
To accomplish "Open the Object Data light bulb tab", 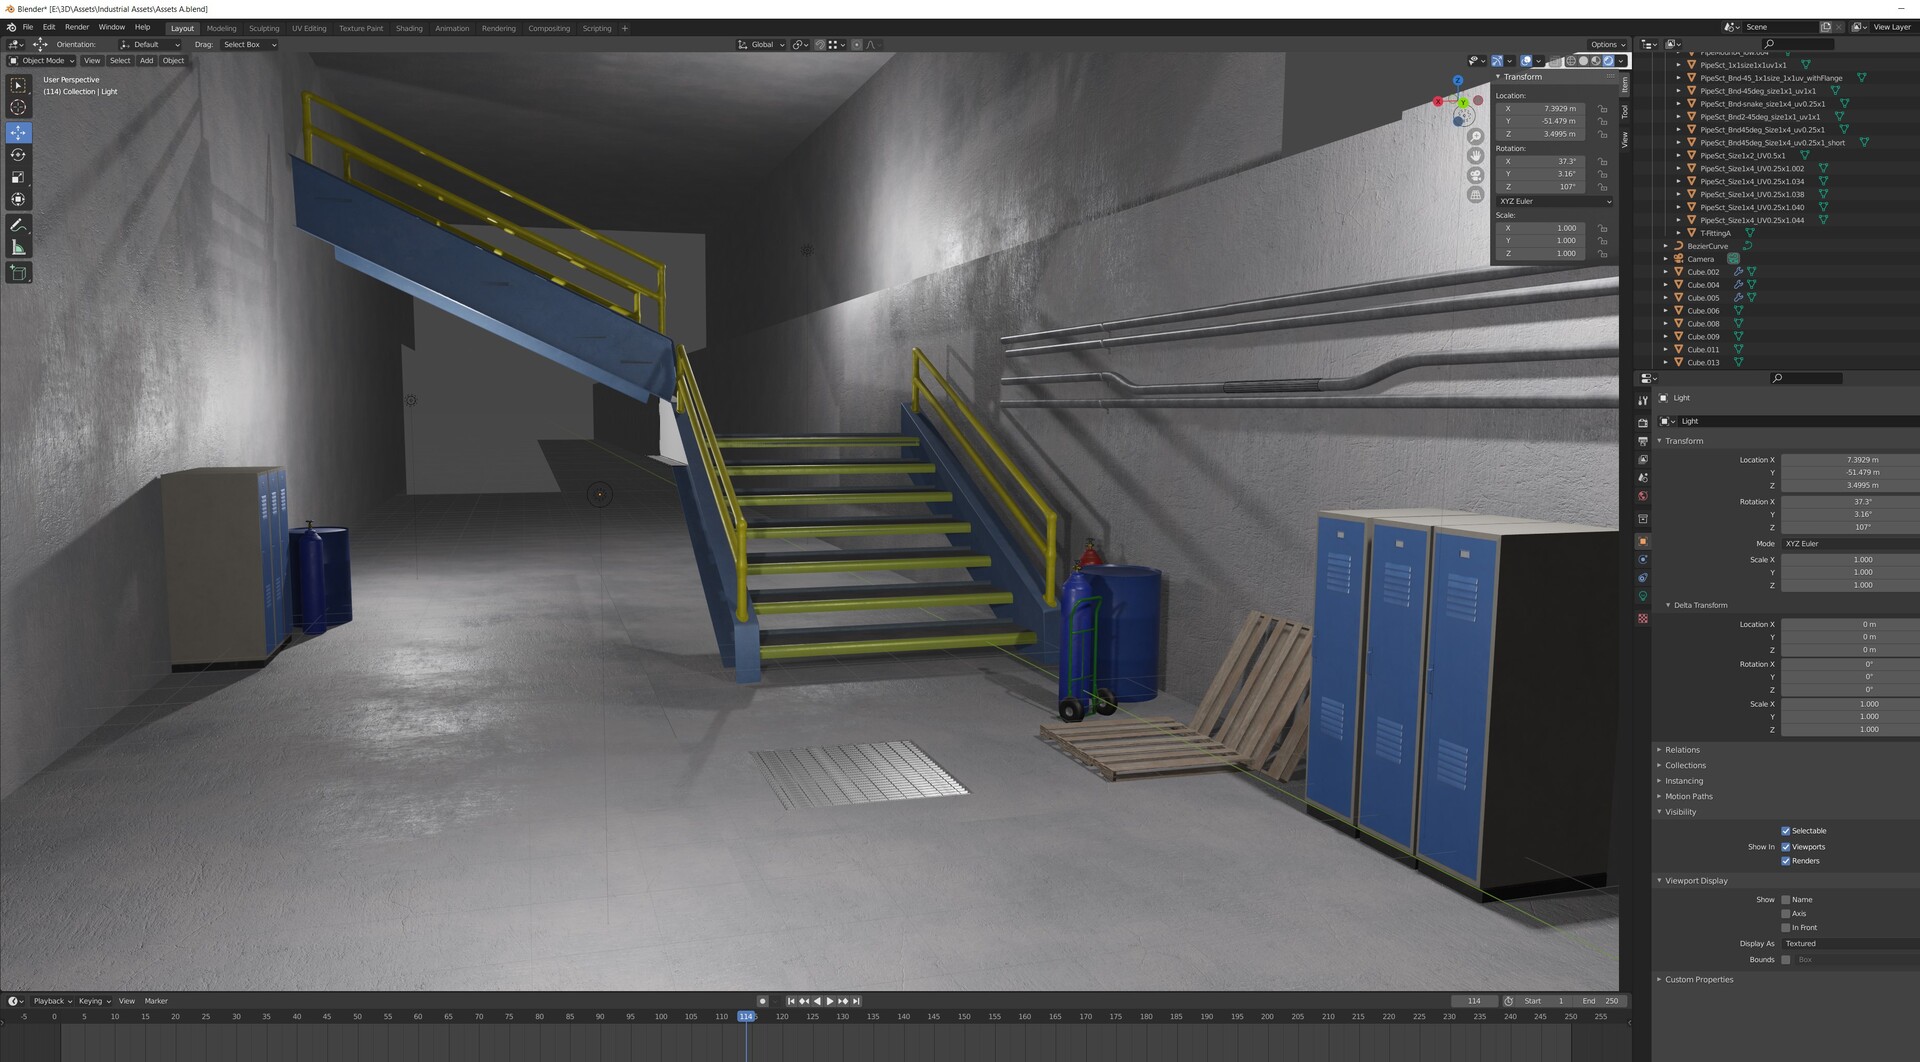I will click(1643, 596).
